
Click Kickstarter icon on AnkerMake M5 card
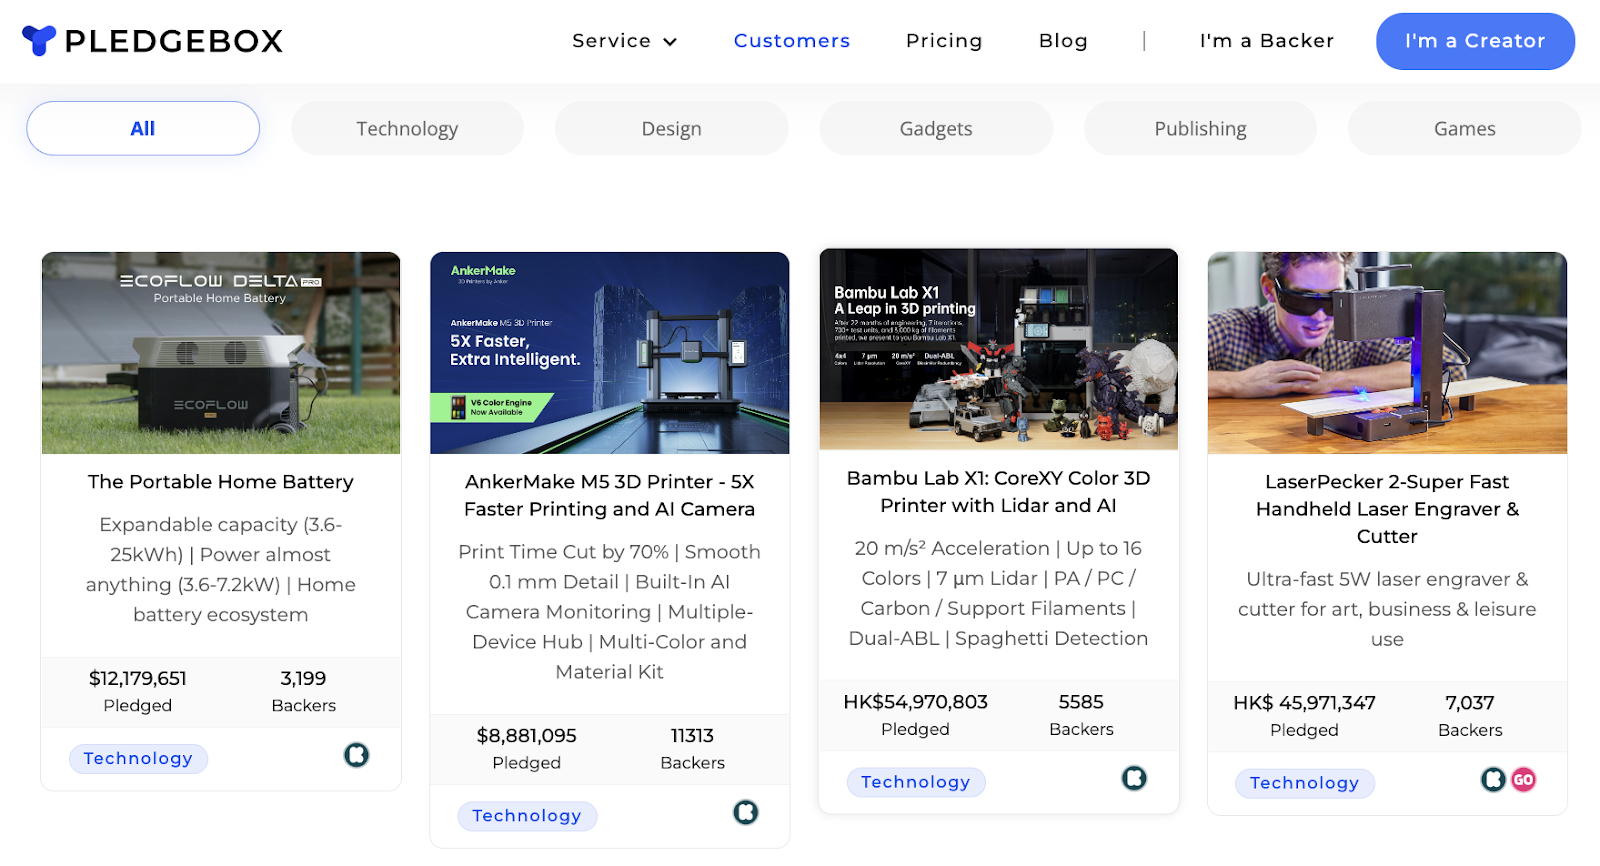tap(745, 812)
